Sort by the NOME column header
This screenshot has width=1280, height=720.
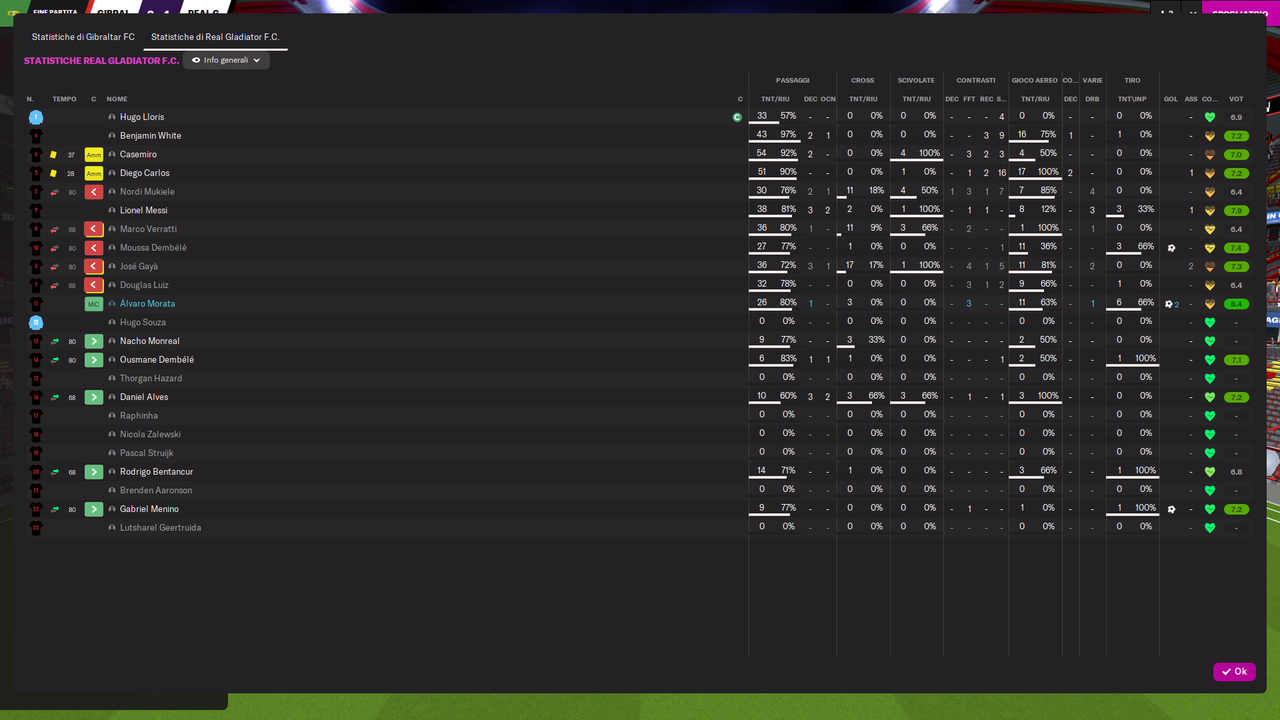(x=117, y=99)
